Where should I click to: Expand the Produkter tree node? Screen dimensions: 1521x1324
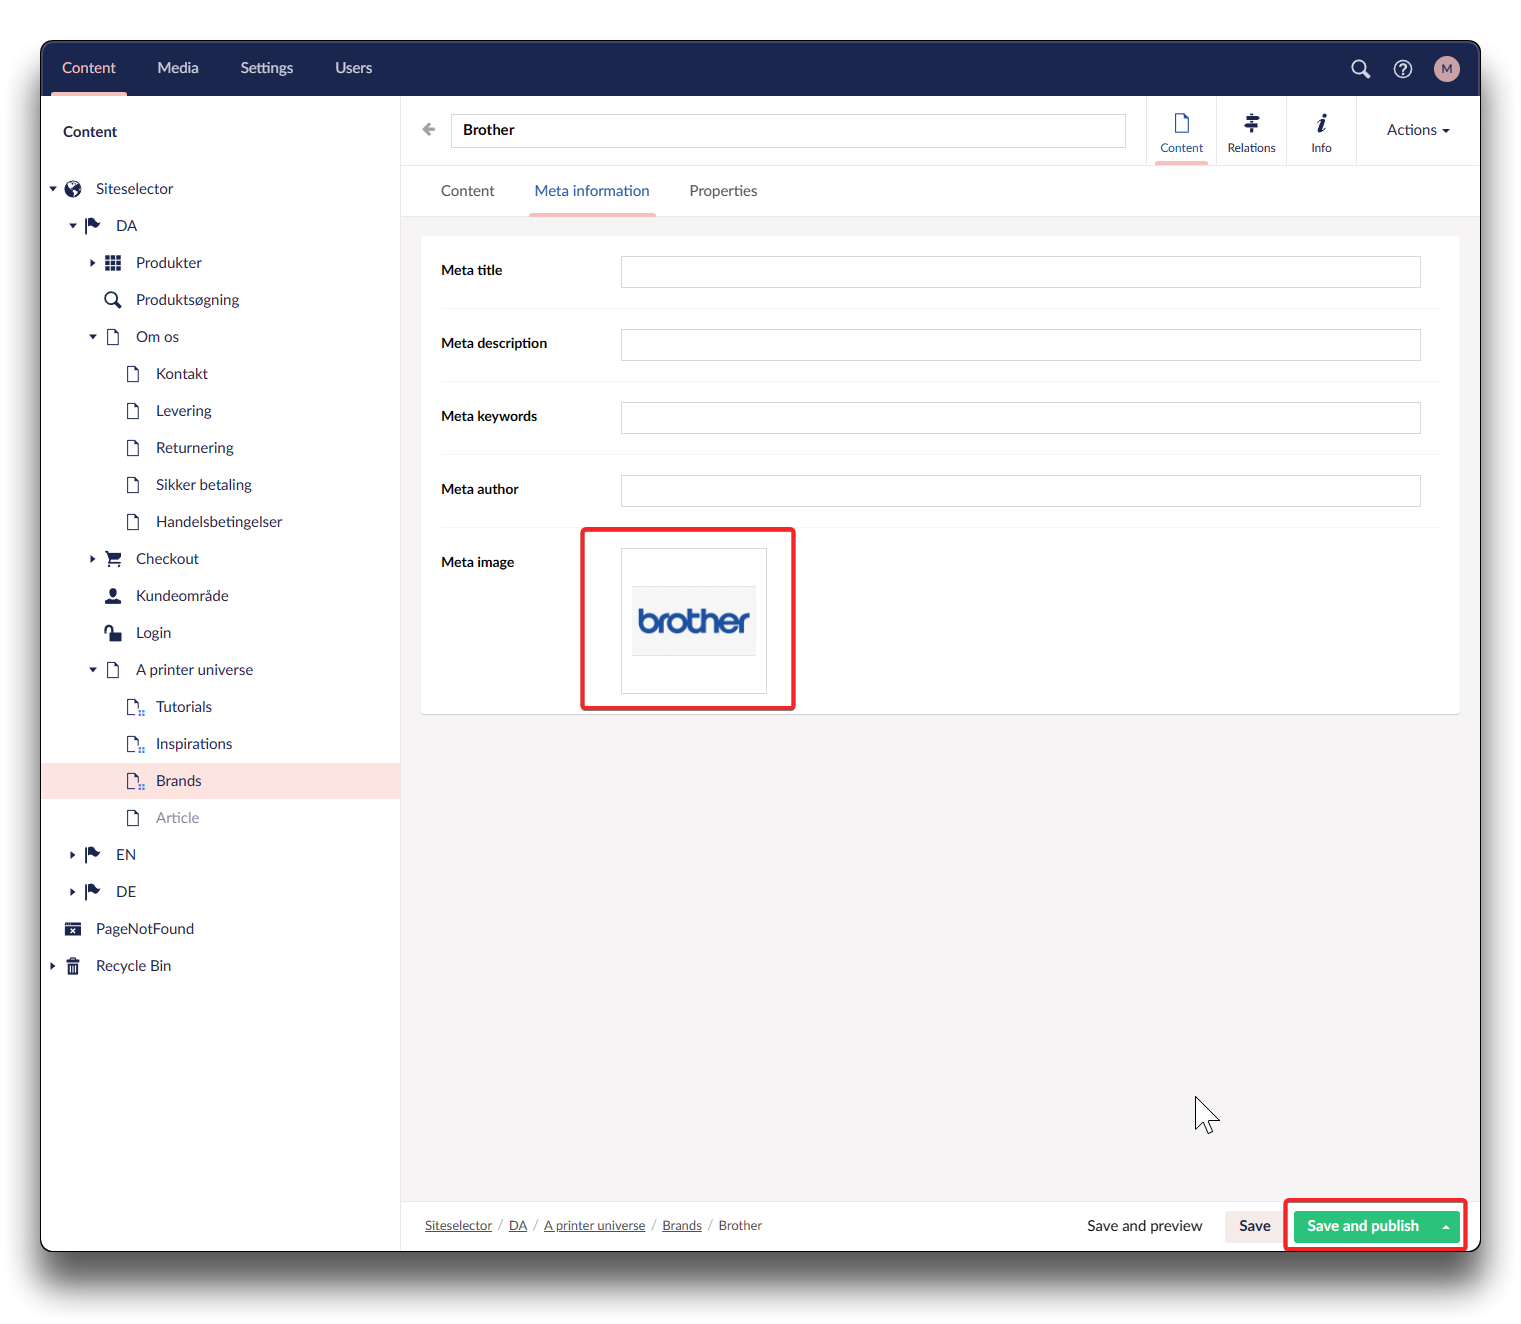point(92,263)
